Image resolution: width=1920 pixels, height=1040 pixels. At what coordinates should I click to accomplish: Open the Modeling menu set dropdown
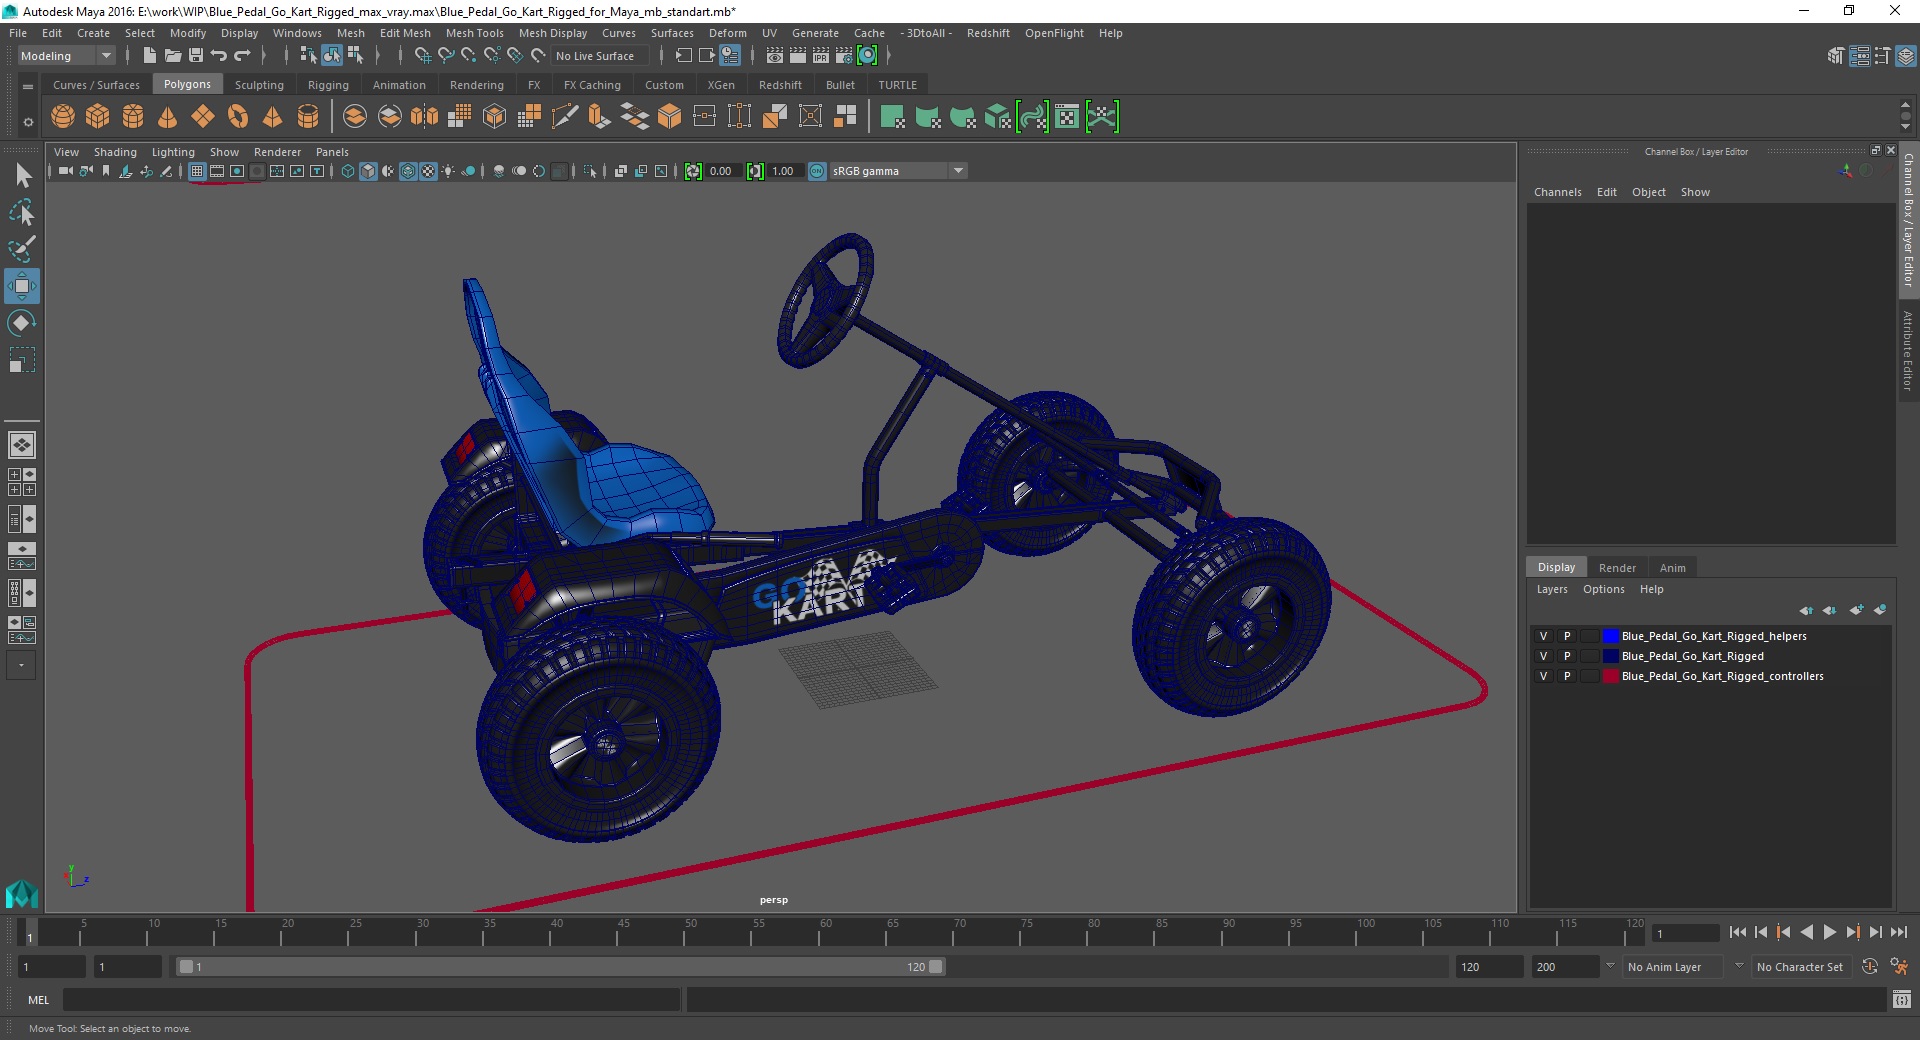[x=66, y=56]
